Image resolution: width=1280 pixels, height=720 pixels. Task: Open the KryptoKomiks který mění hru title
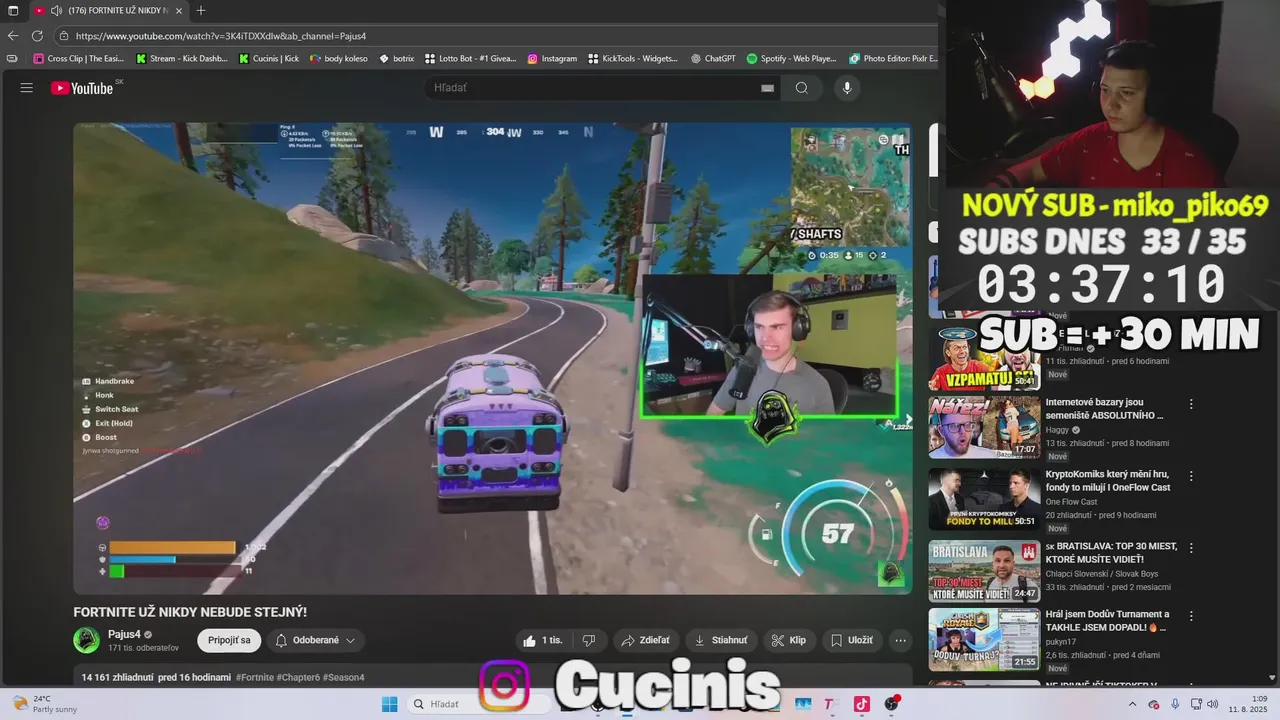pyautogui.click(x=1108, y=481)
